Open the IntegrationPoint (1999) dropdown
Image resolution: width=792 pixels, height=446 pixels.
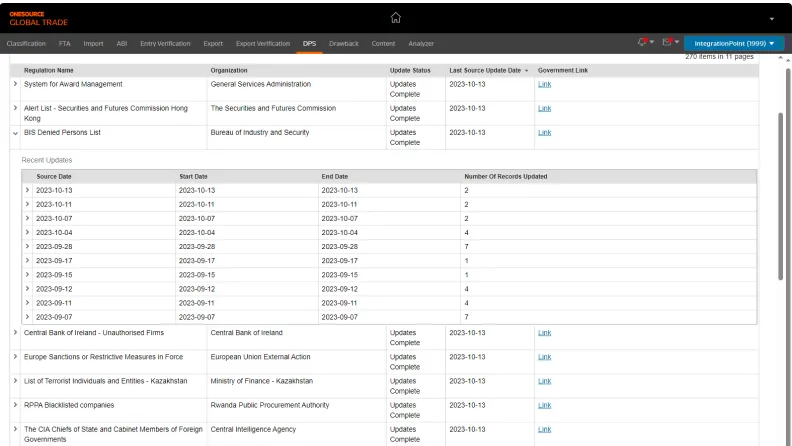[x=733, y=43]
